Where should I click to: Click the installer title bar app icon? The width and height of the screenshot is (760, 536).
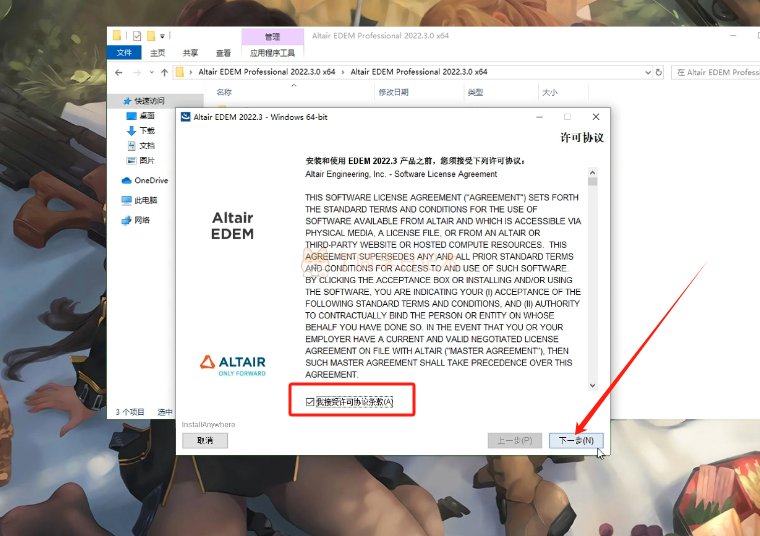pyautogui.click(x=185, y=117)
